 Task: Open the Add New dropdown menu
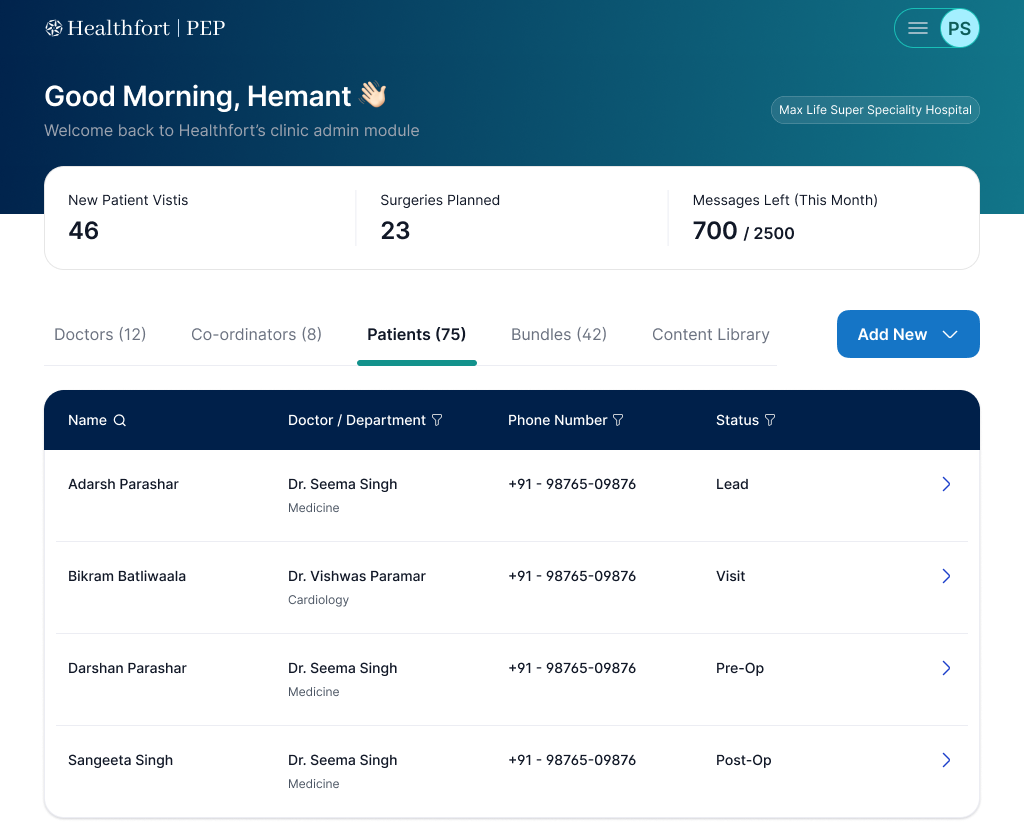point(908,334)
